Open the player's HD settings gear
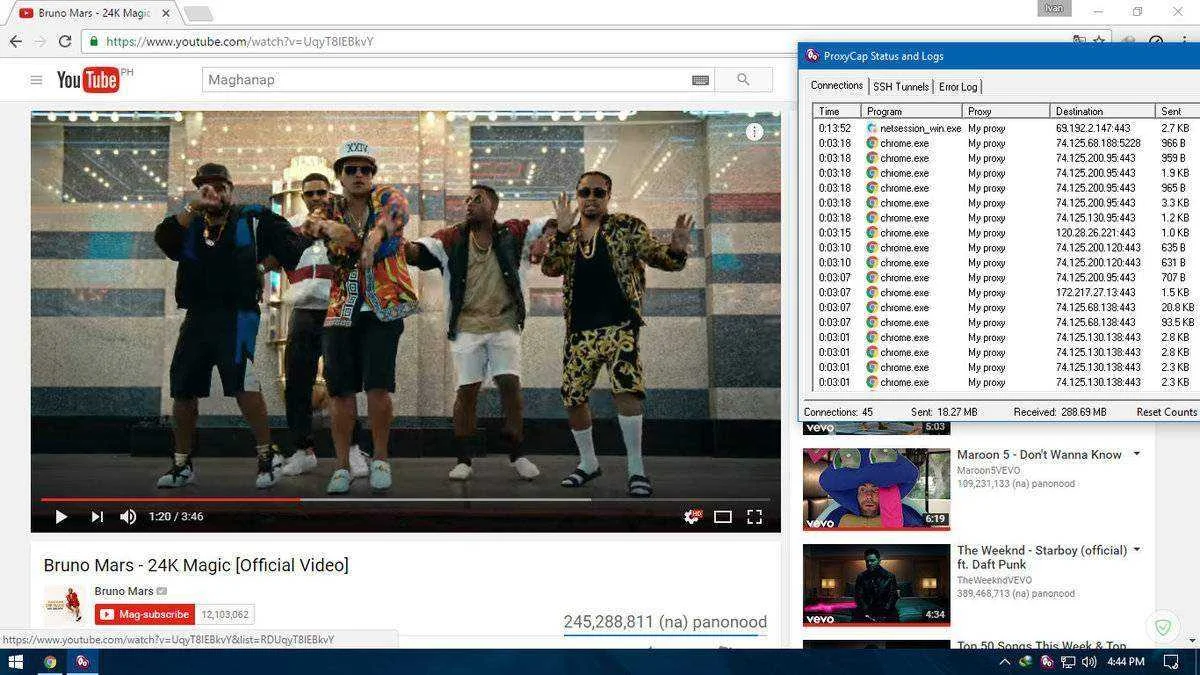The image size is (1200, 675). coord(691,516)
